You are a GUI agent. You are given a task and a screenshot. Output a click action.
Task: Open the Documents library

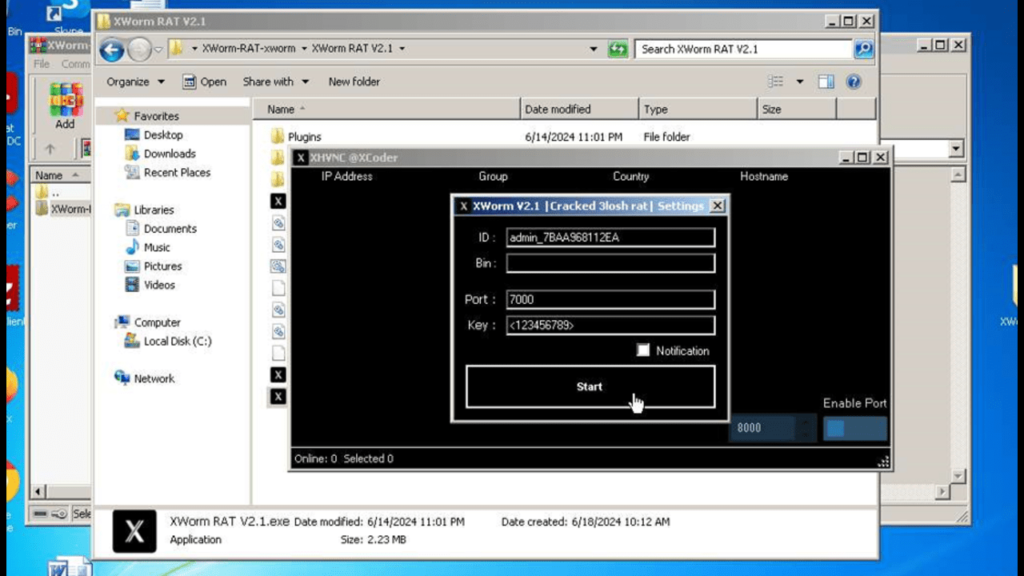170,229
